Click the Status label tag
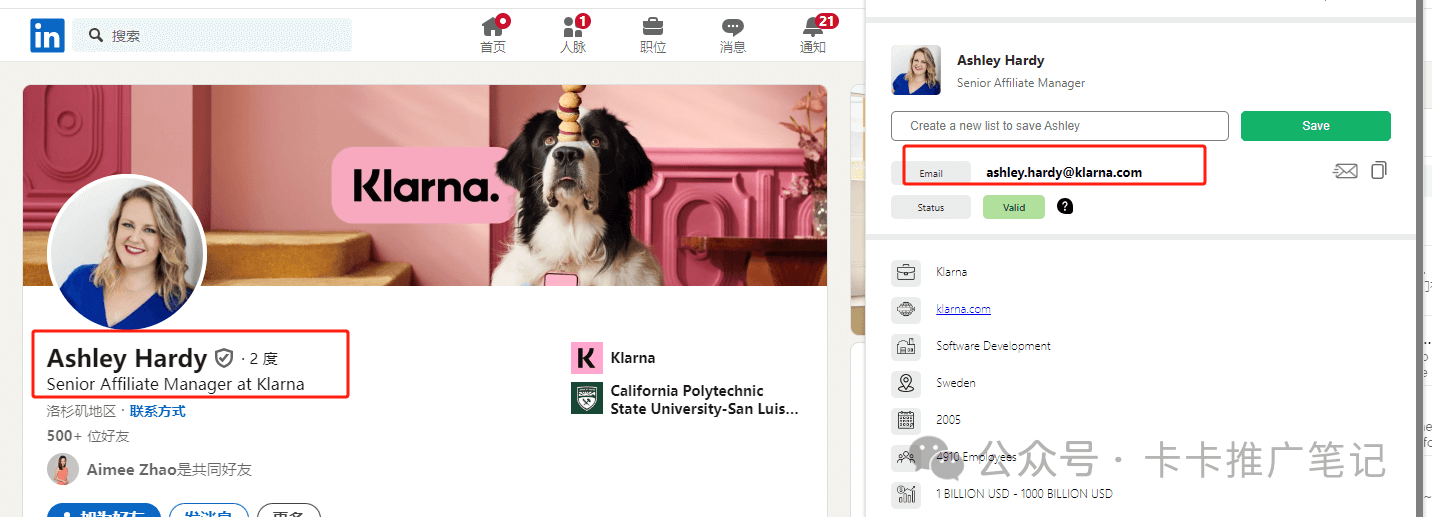Screen dimensions: 1432x517 (931, 207)
